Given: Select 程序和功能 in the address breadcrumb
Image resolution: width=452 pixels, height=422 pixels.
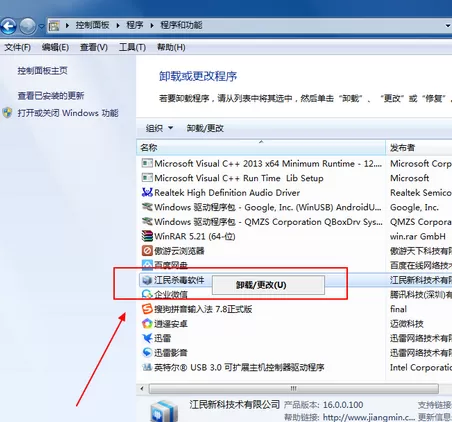Looking at the screenshot, I should [x=181, y=25].
